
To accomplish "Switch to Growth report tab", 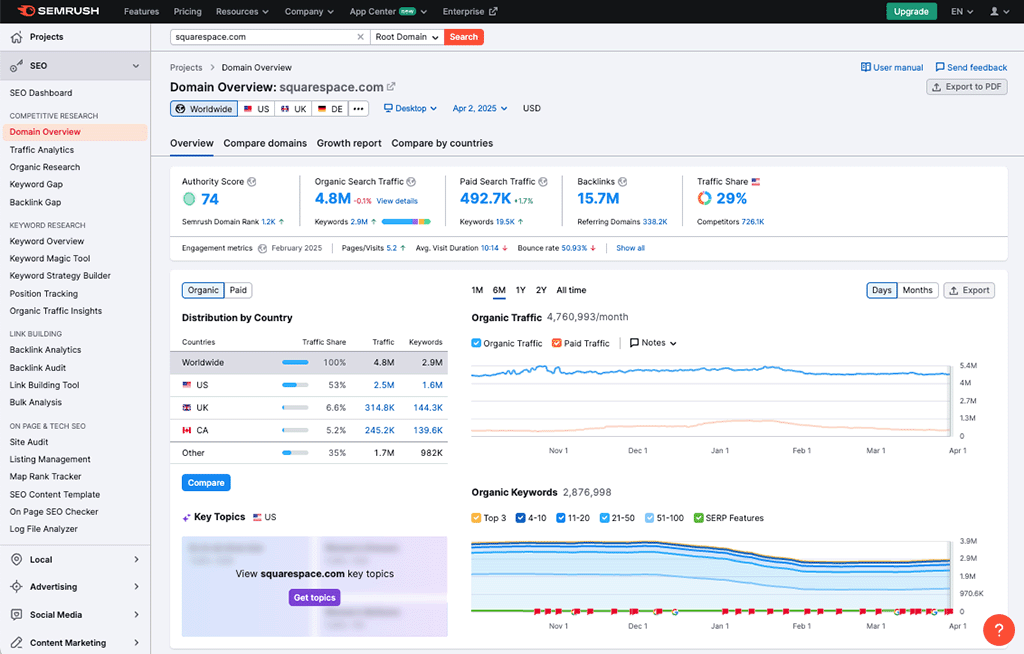I will tap(349, 143).
